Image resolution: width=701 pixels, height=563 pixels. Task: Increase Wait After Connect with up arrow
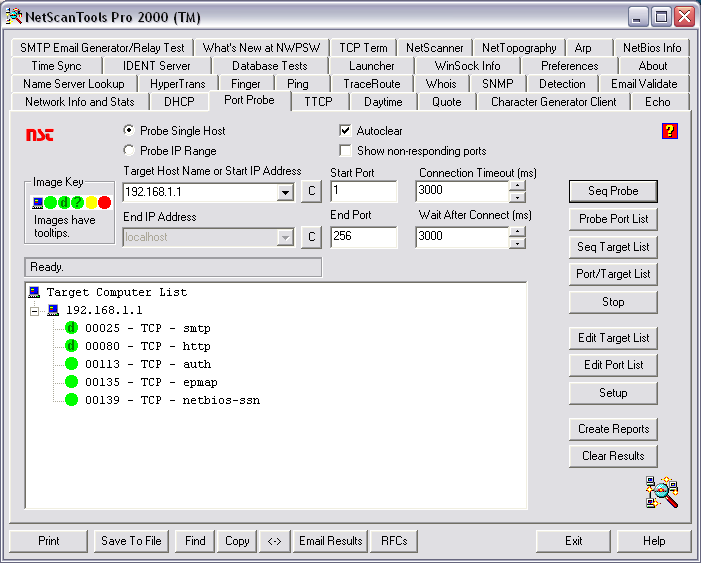(x=517, y=232)
